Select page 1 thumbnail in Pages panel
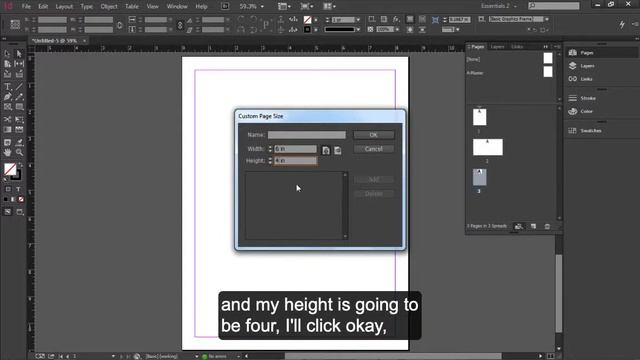 (480, 117)
